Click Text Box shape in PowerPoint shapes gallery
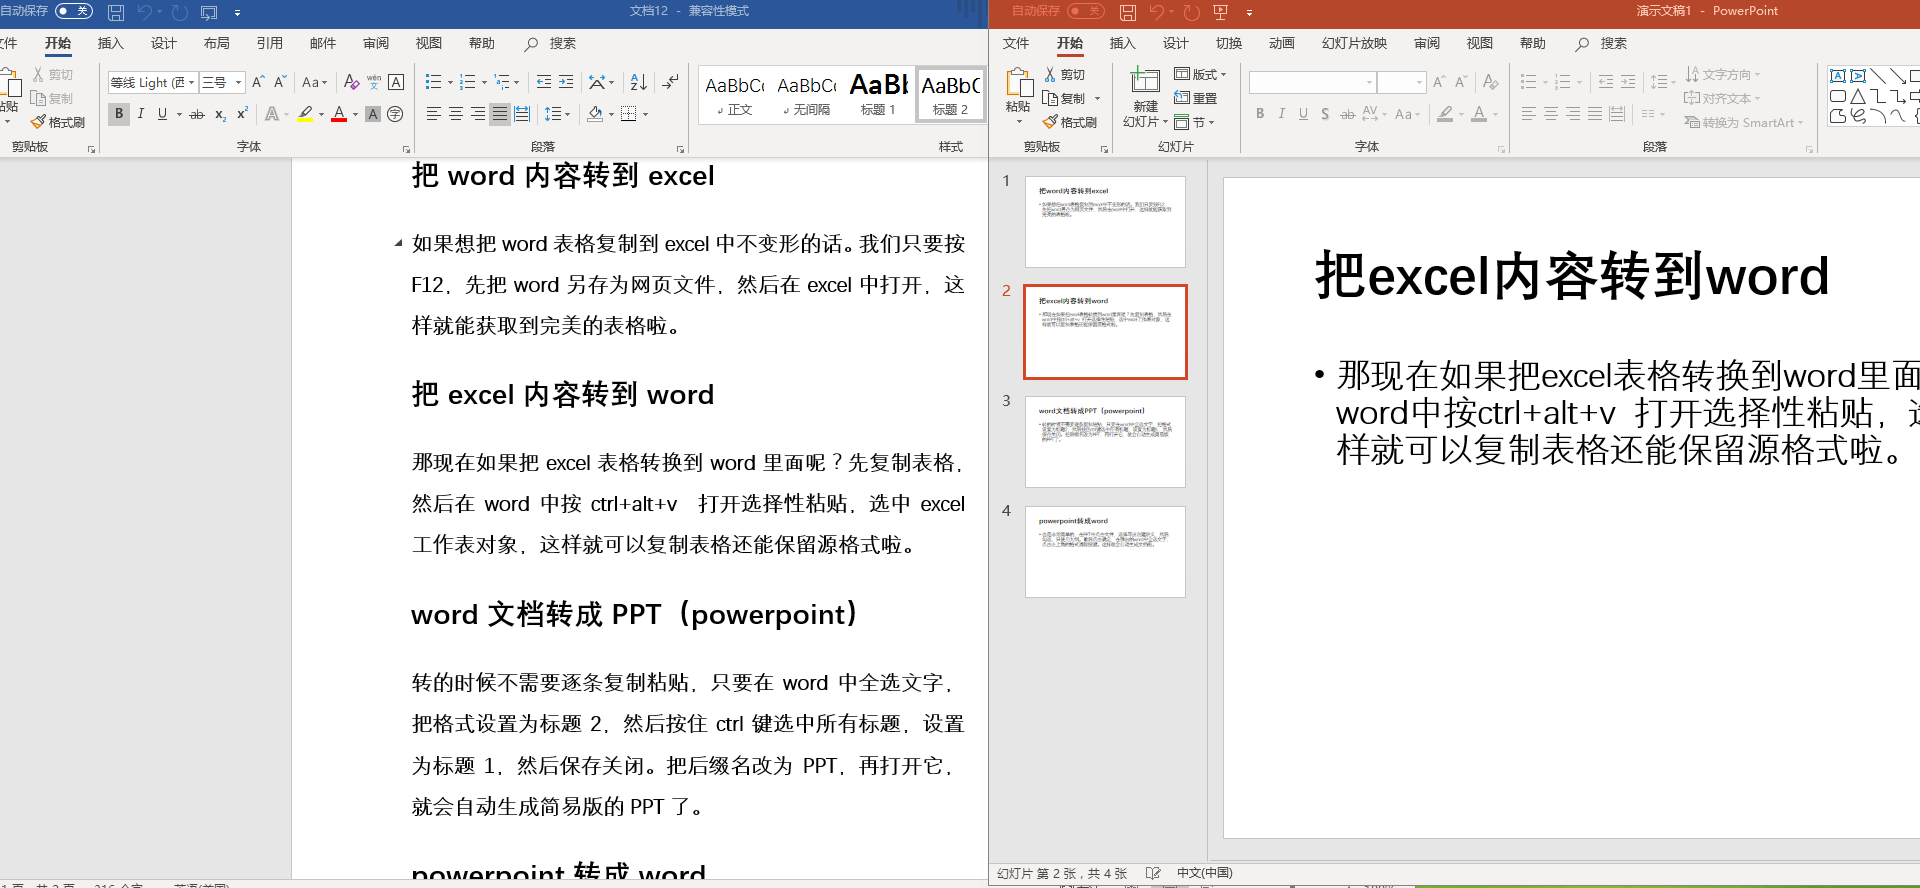Image resolution: width=1920 pixels, height=888 pixels. coord(1838,76)
